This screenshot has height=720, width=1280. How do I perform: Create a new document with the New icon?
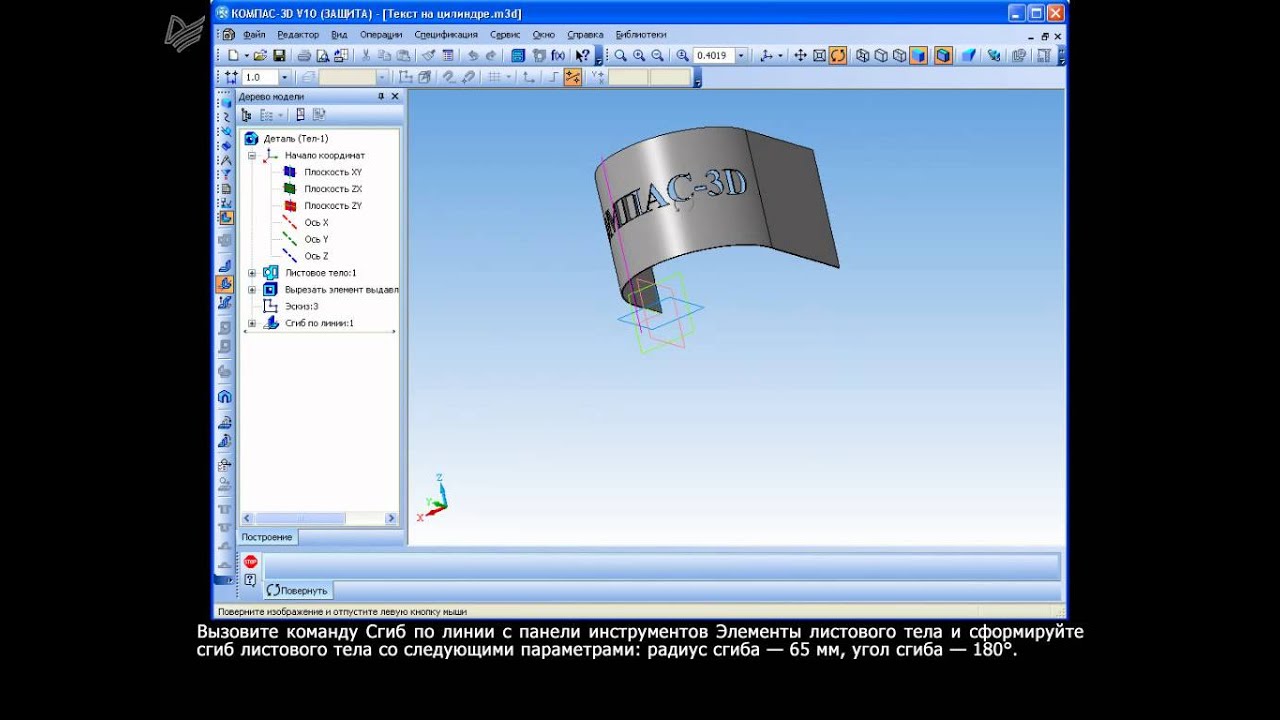233,56
